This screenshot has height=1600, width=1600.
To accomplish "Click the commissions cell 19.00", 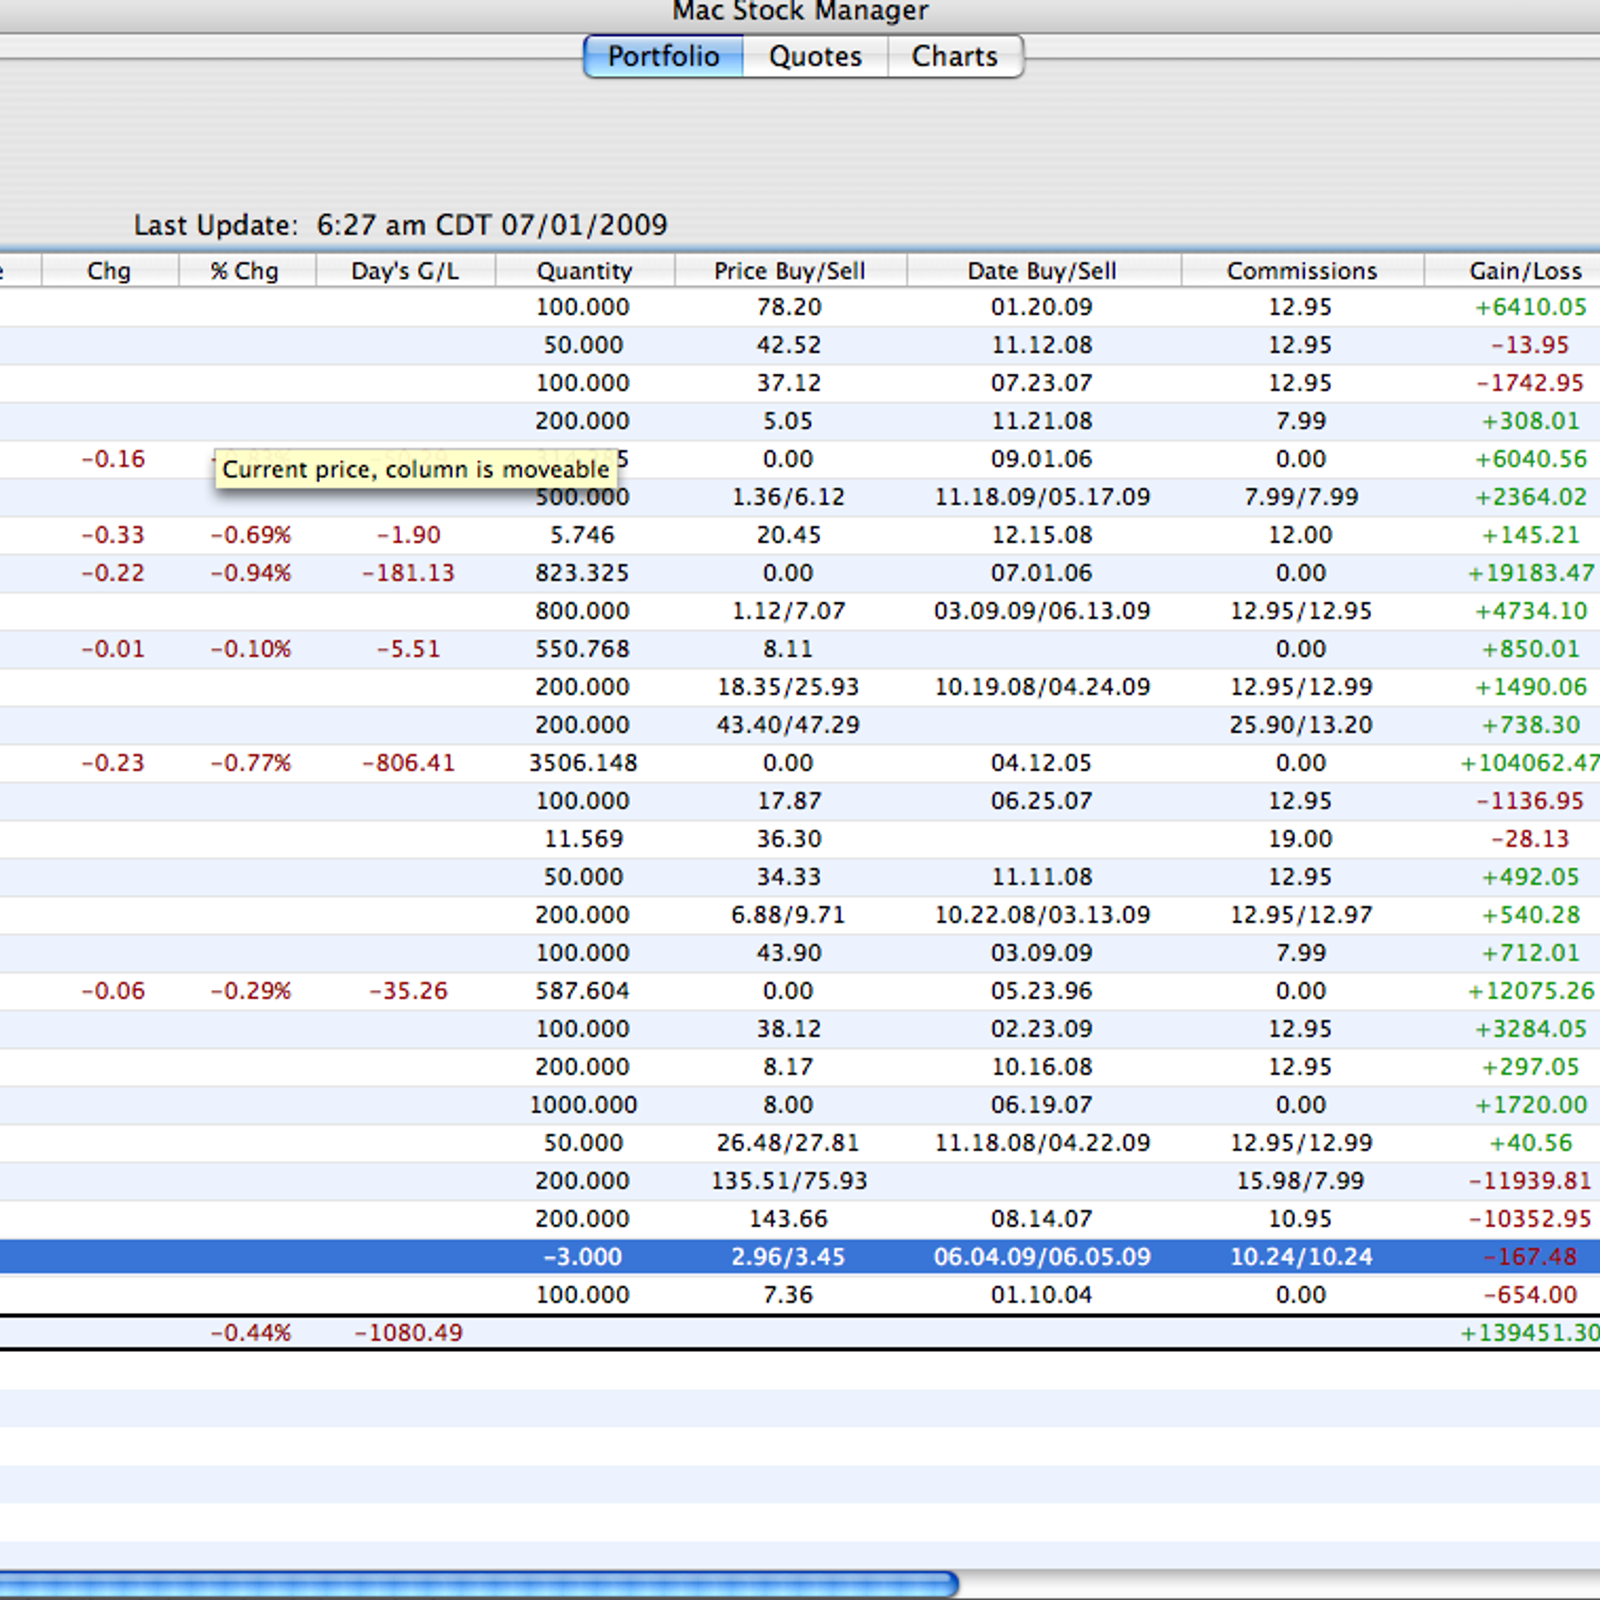I will coord(1301,839).
